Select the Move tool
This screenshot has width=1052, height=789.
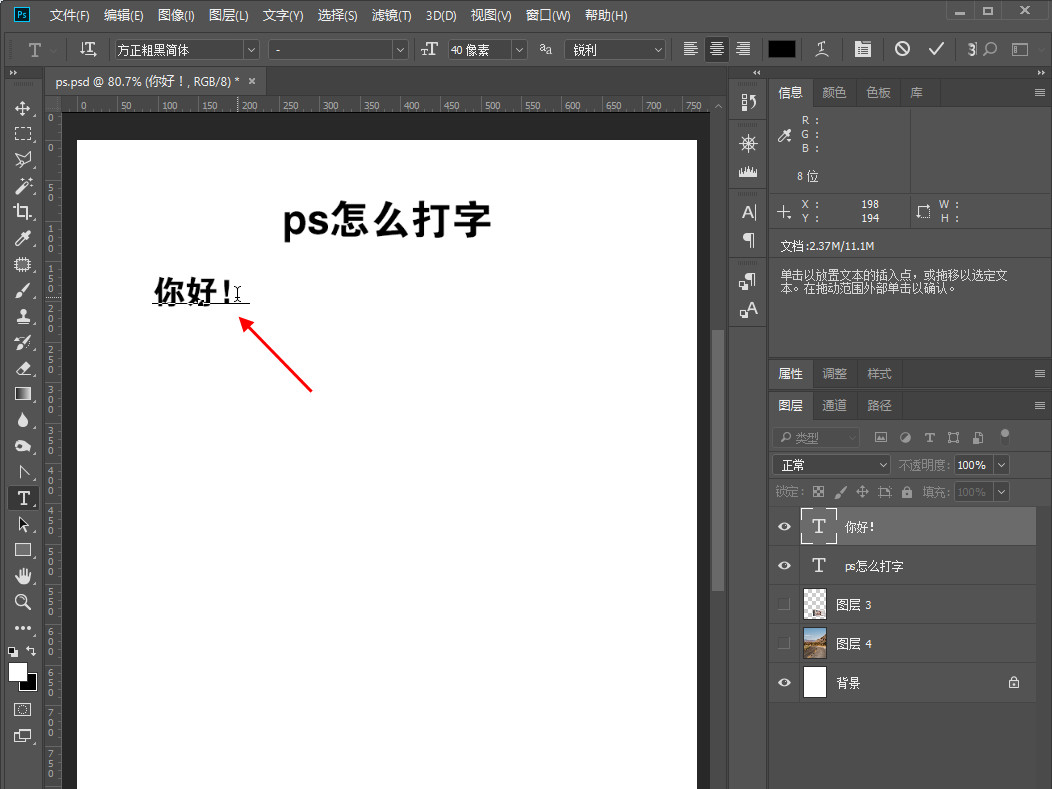[x=23, y=108]
